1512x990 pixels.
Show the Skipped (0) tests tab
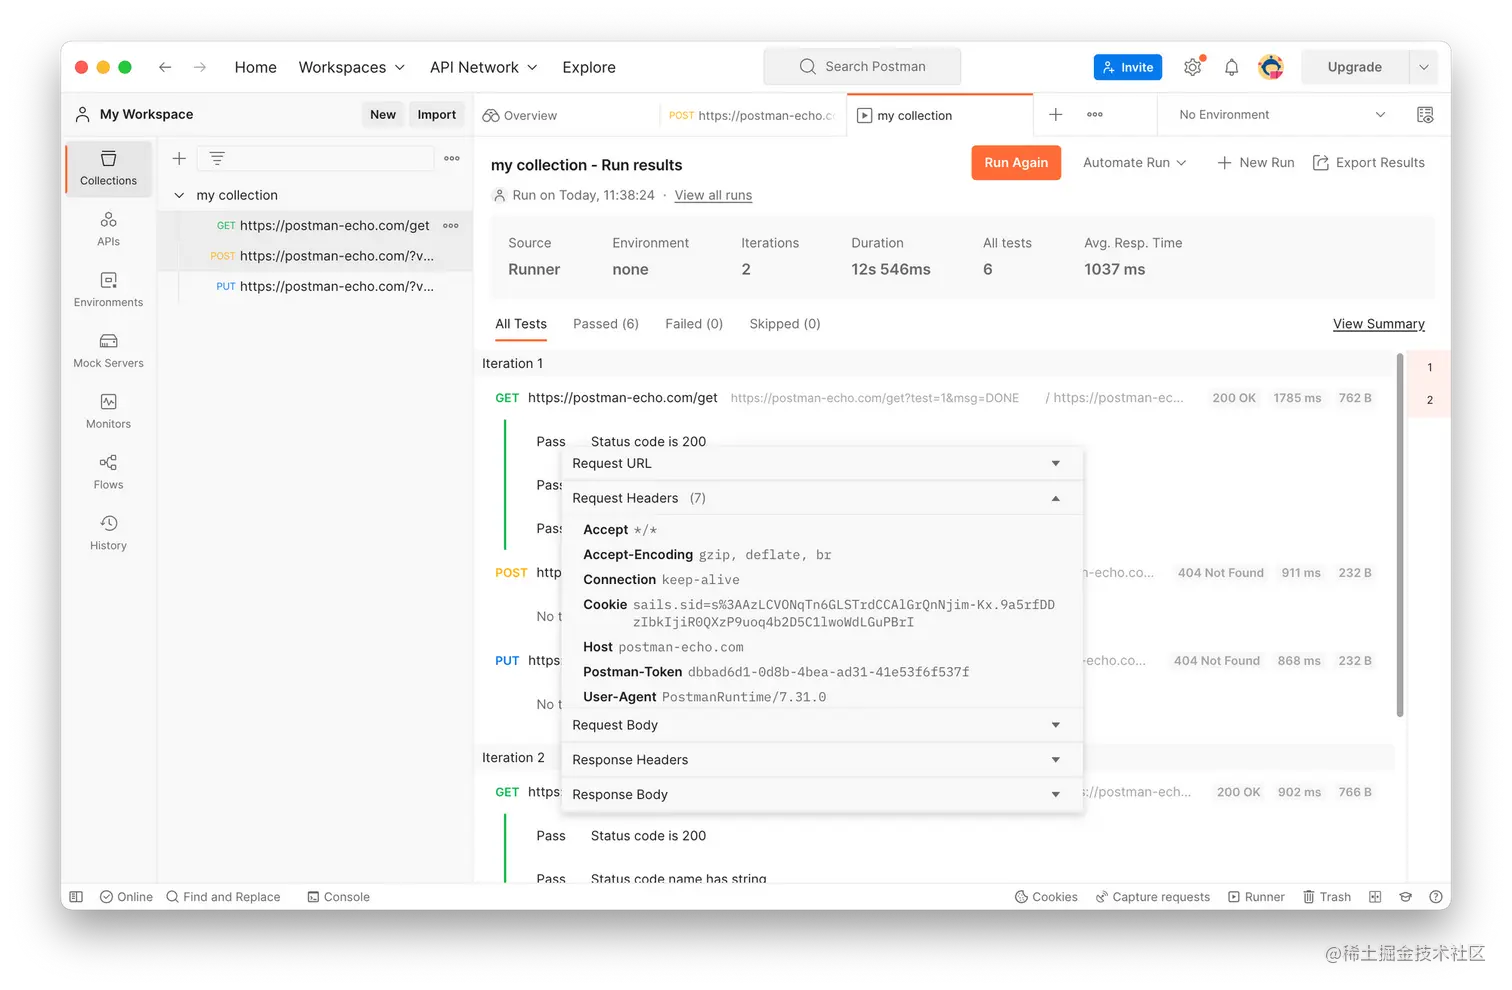click(x=785, y=324)
